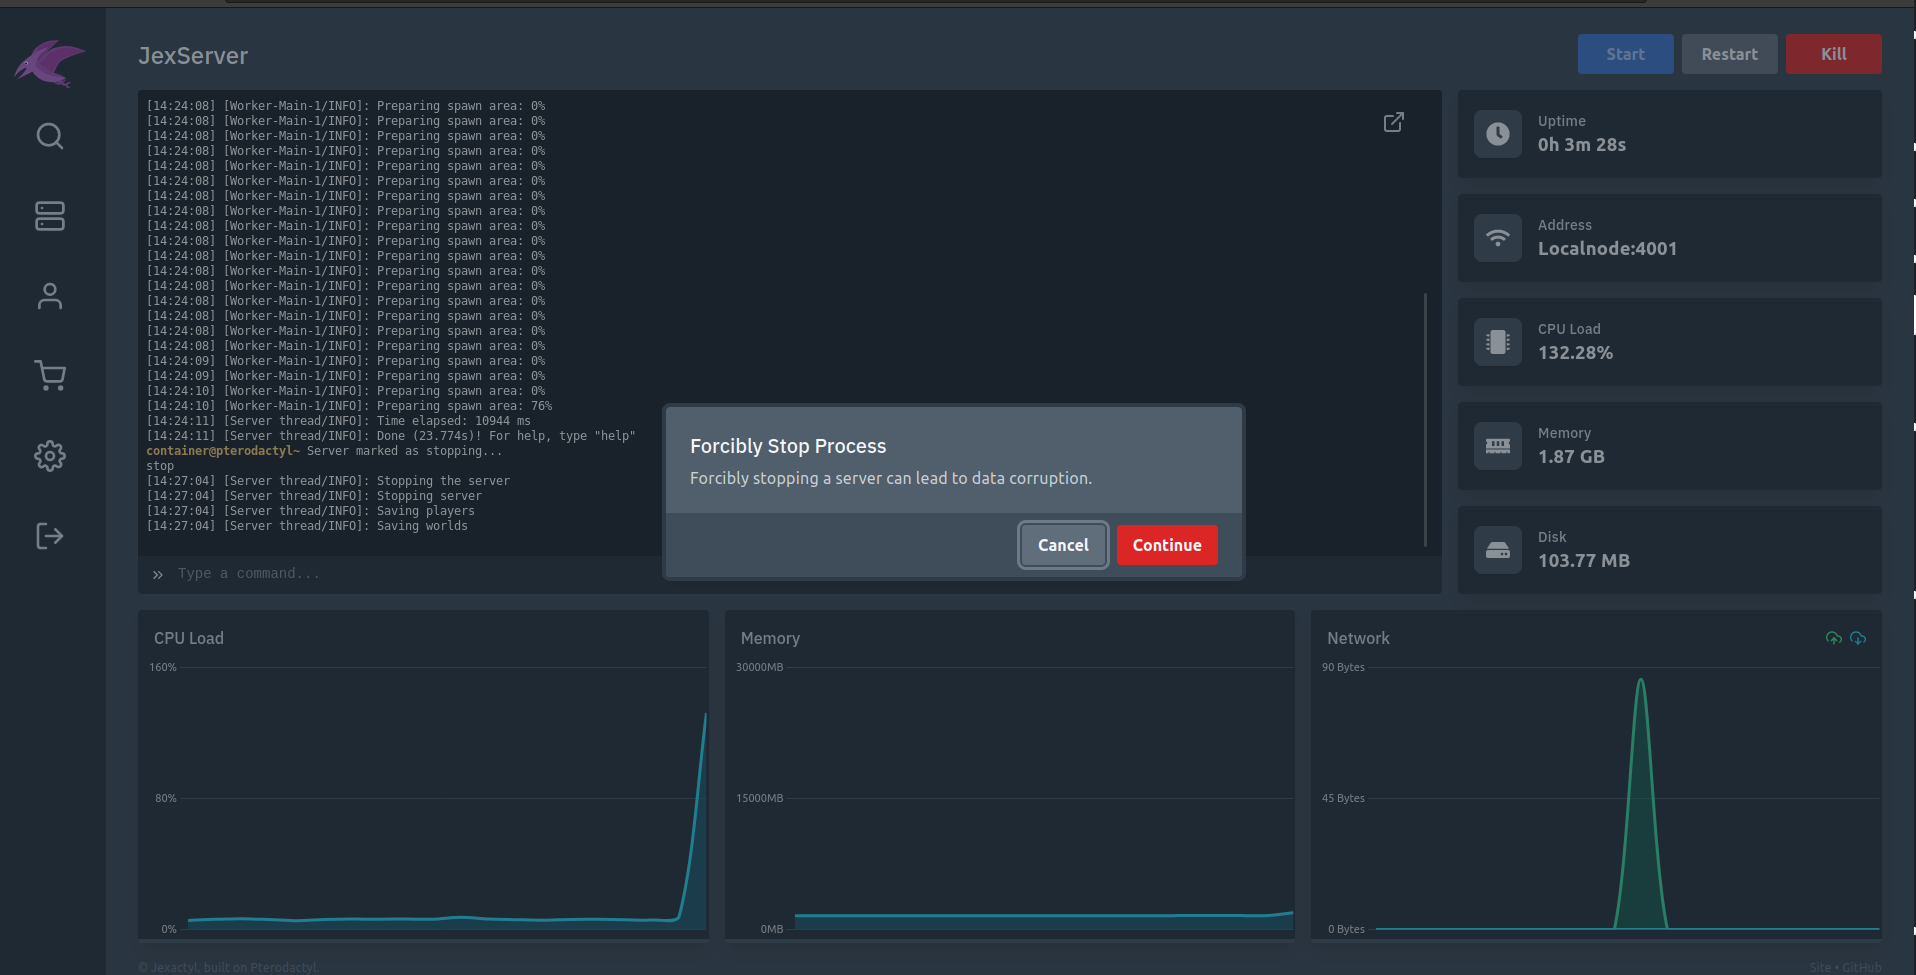This screenshot has width=1916, height=975.
Task: Open the servers list icon in sidebar
Action: pyautogui.click(x=50, y=216)
